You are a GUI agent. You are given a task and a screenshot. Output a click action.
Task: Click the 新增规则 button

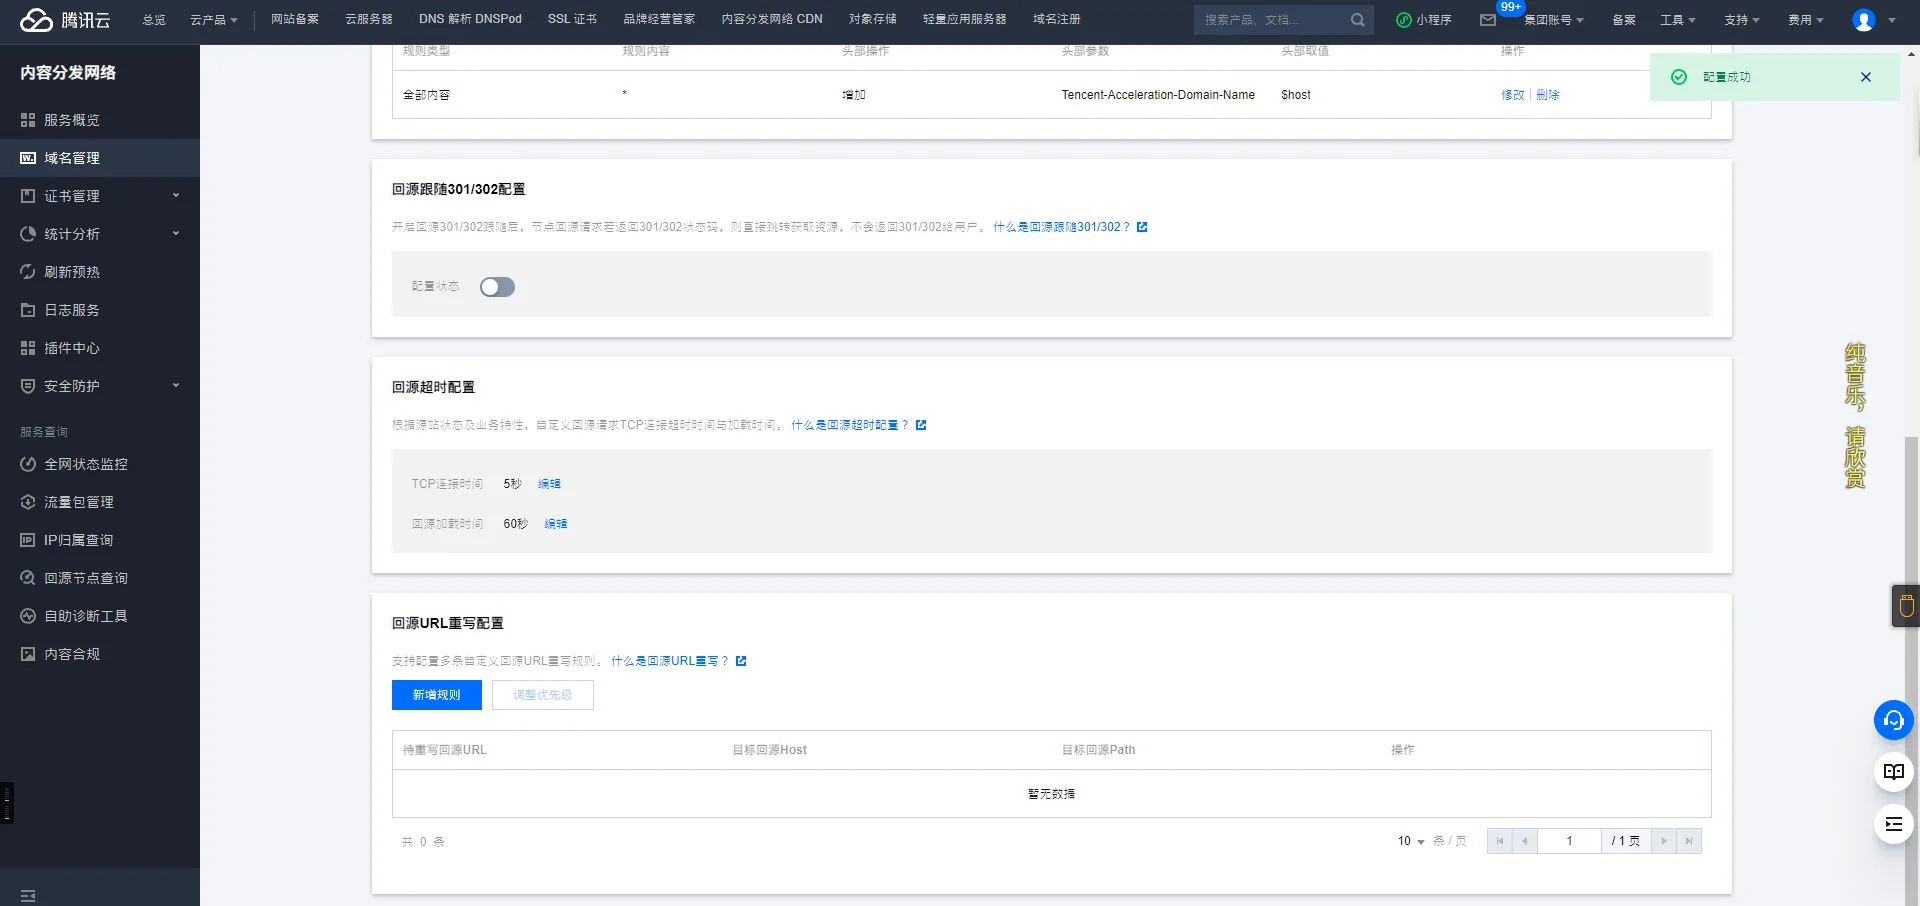436,695
